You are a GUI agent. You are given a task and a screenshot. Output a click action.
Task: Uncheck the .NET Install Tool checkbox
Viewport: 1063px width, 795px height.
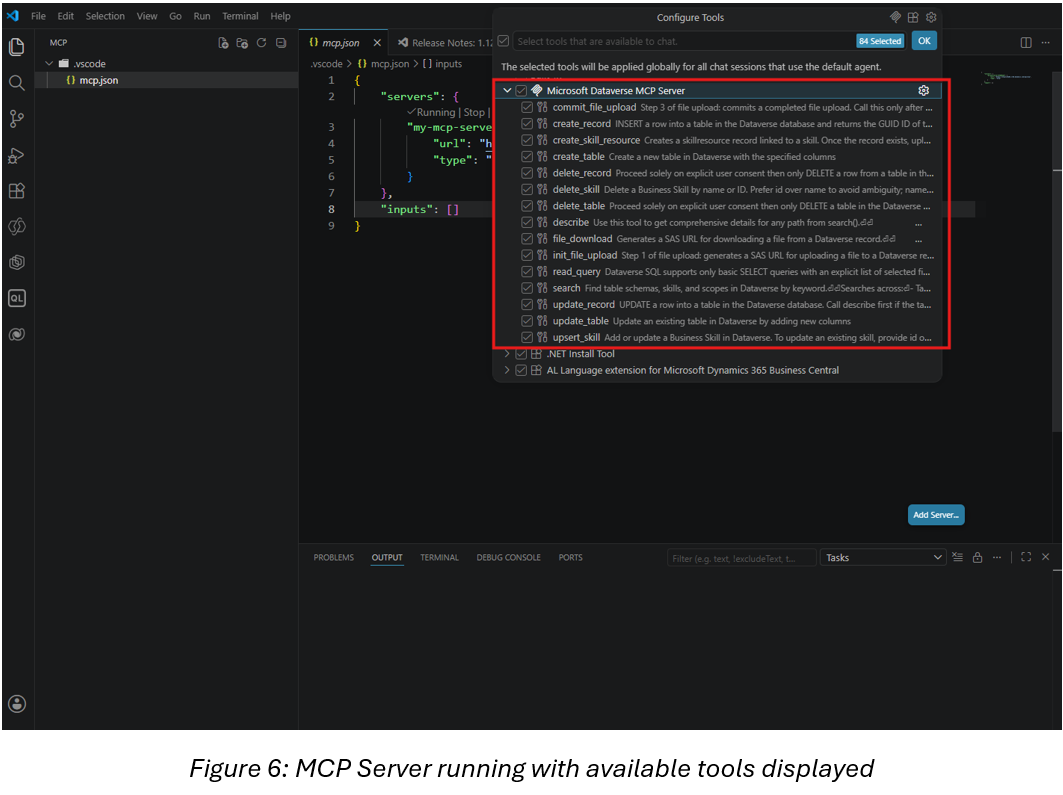(521, 354)
